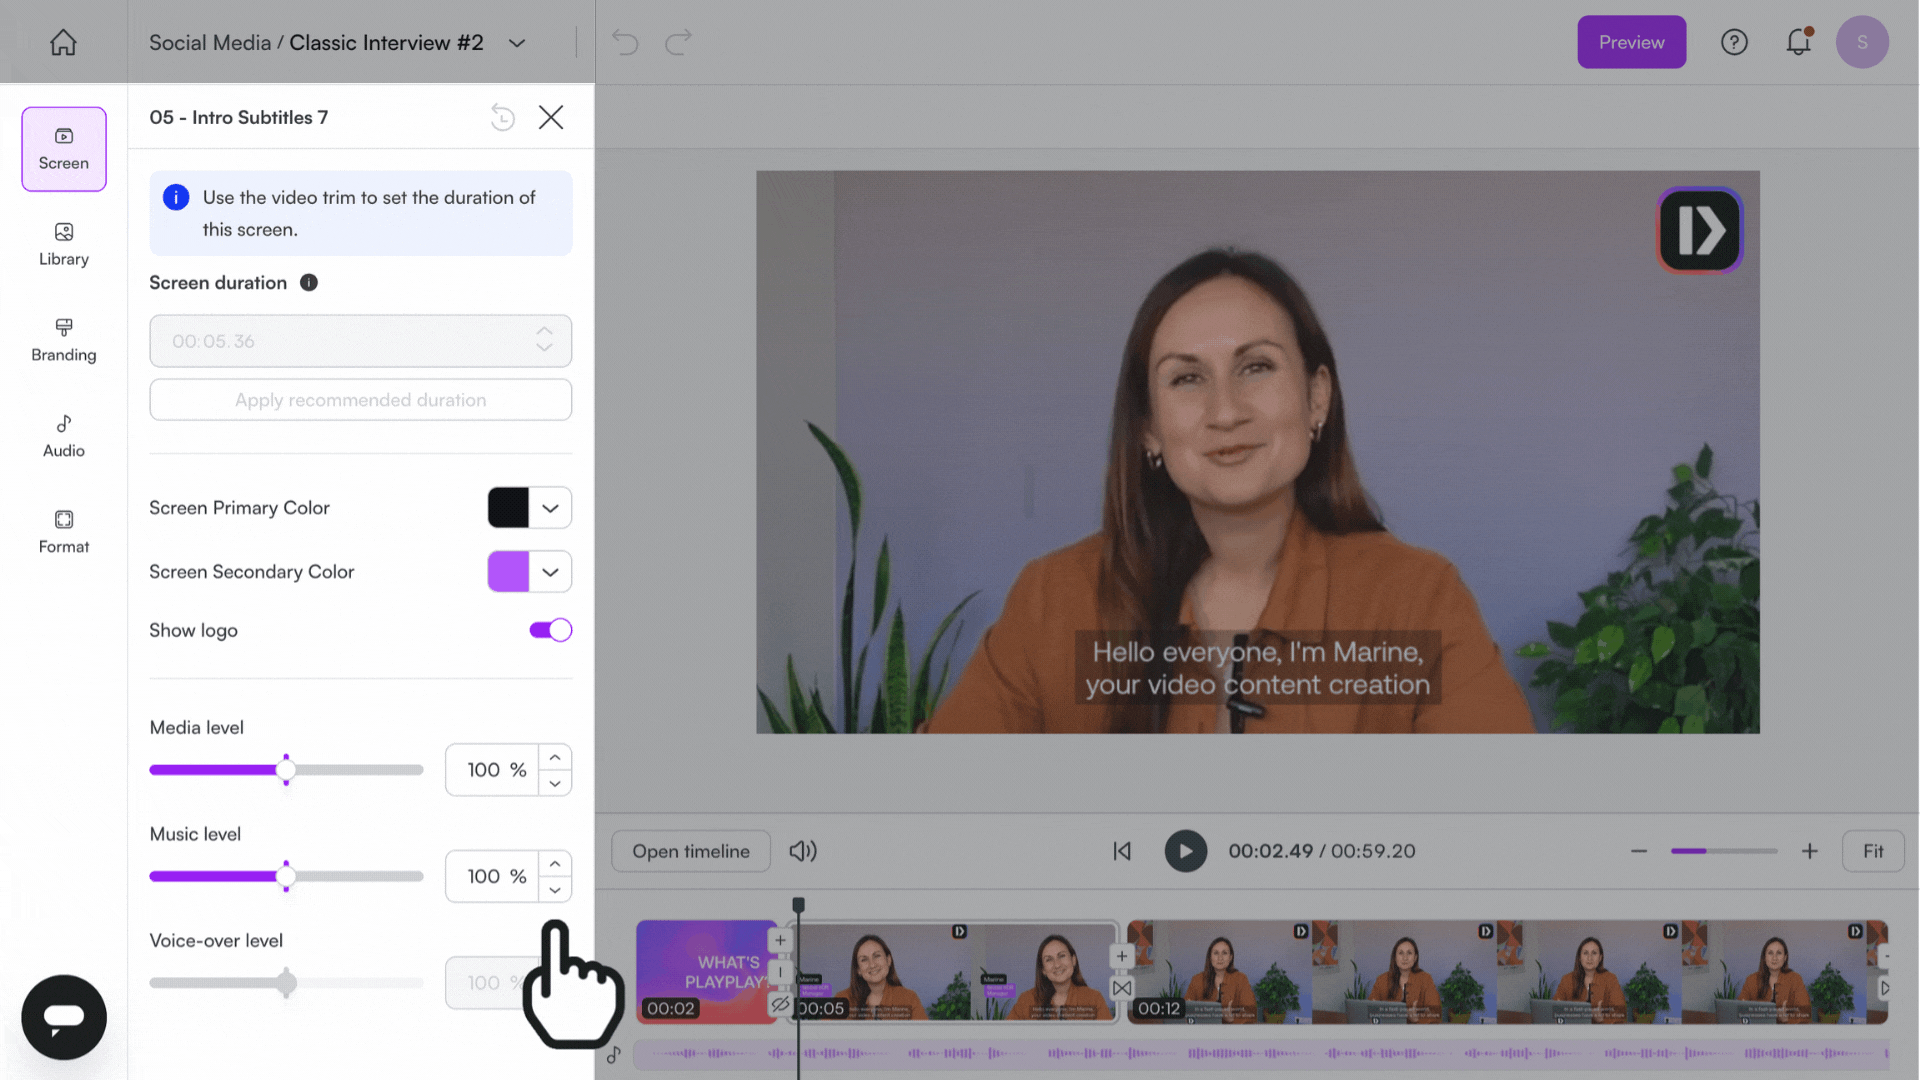Toggle the hidden-eye icon after the intro clip
Viewport: 1920px width, 1080px height.
click(780, 1004)
